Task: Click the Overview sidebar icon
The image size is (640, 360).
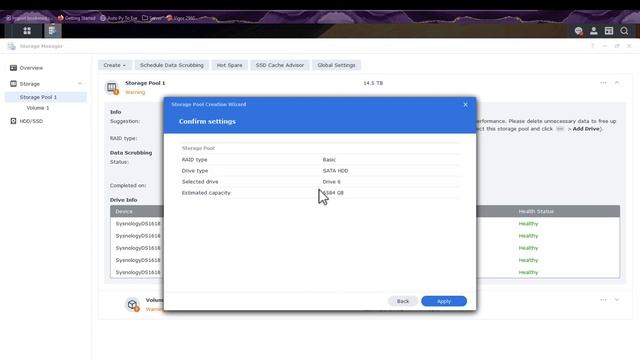Action: [x=13, y=68]
